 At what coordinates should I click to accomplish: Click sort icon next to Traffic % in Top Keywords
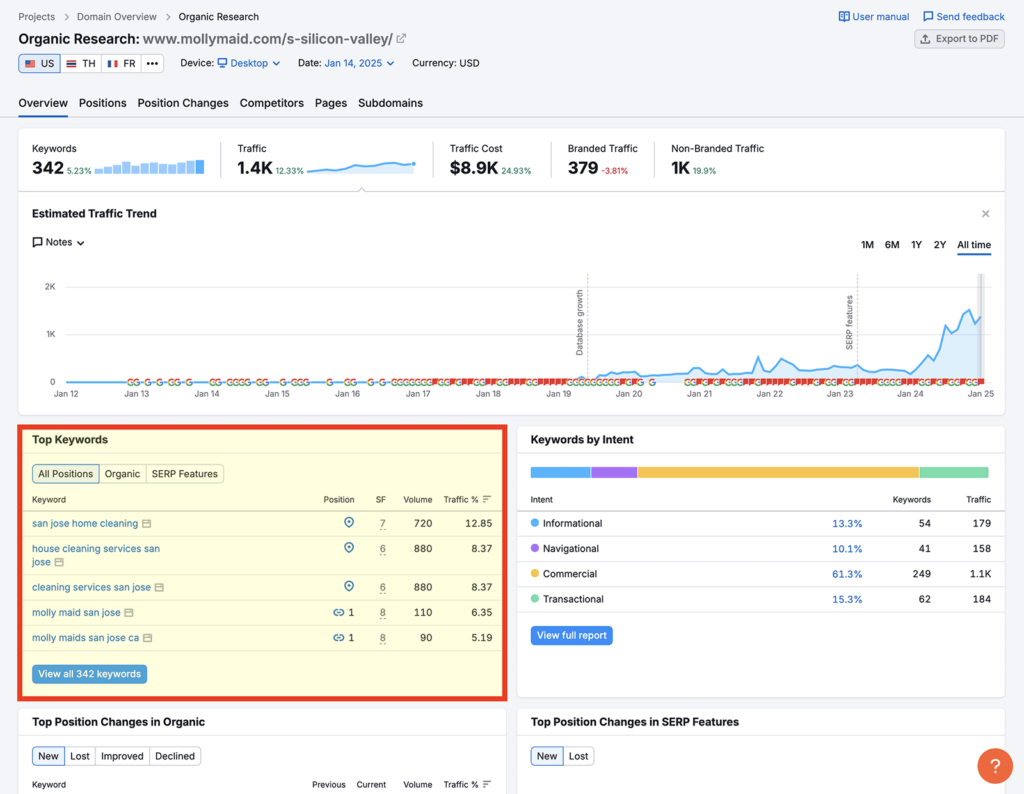coord(487,500)
